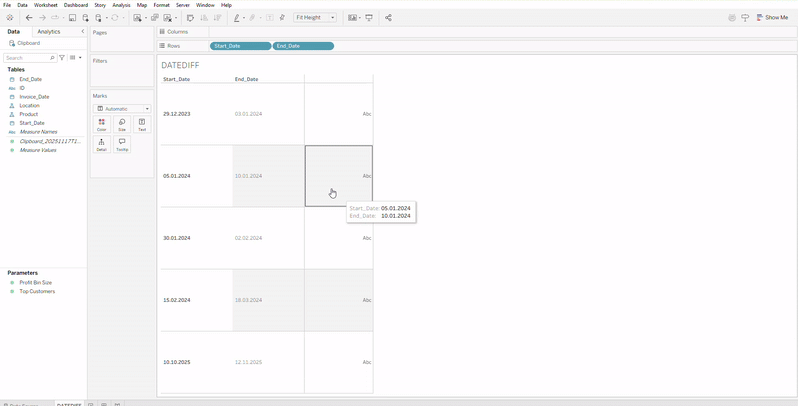Viewport: 798px width, 406px height.
Task: Open the Automatic mark type dropdown
Action: (x=122, y=108)
